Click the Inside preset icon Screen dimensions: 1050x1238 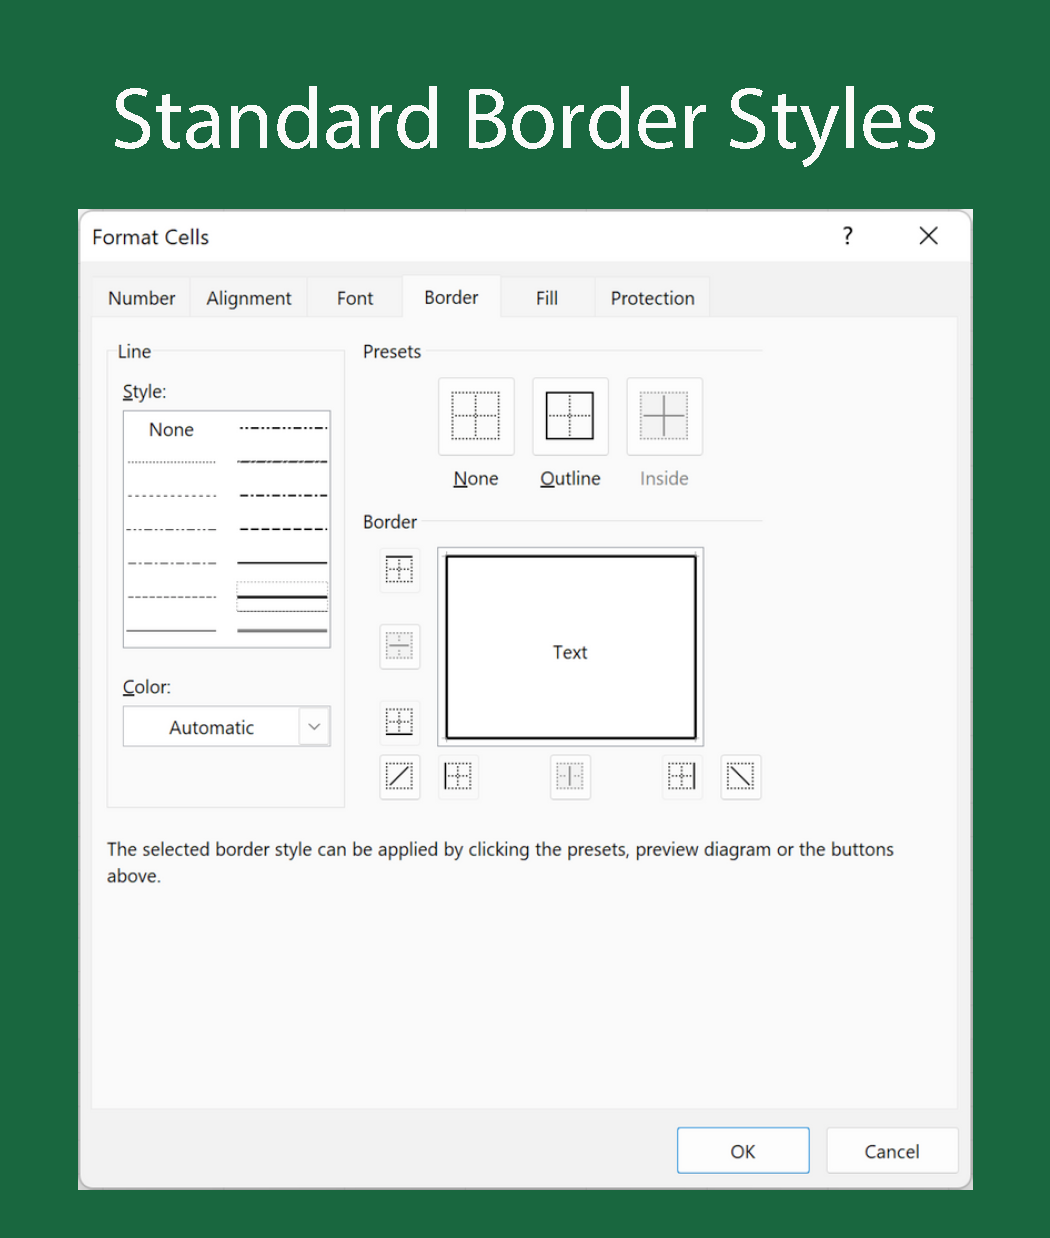(664, 416)
